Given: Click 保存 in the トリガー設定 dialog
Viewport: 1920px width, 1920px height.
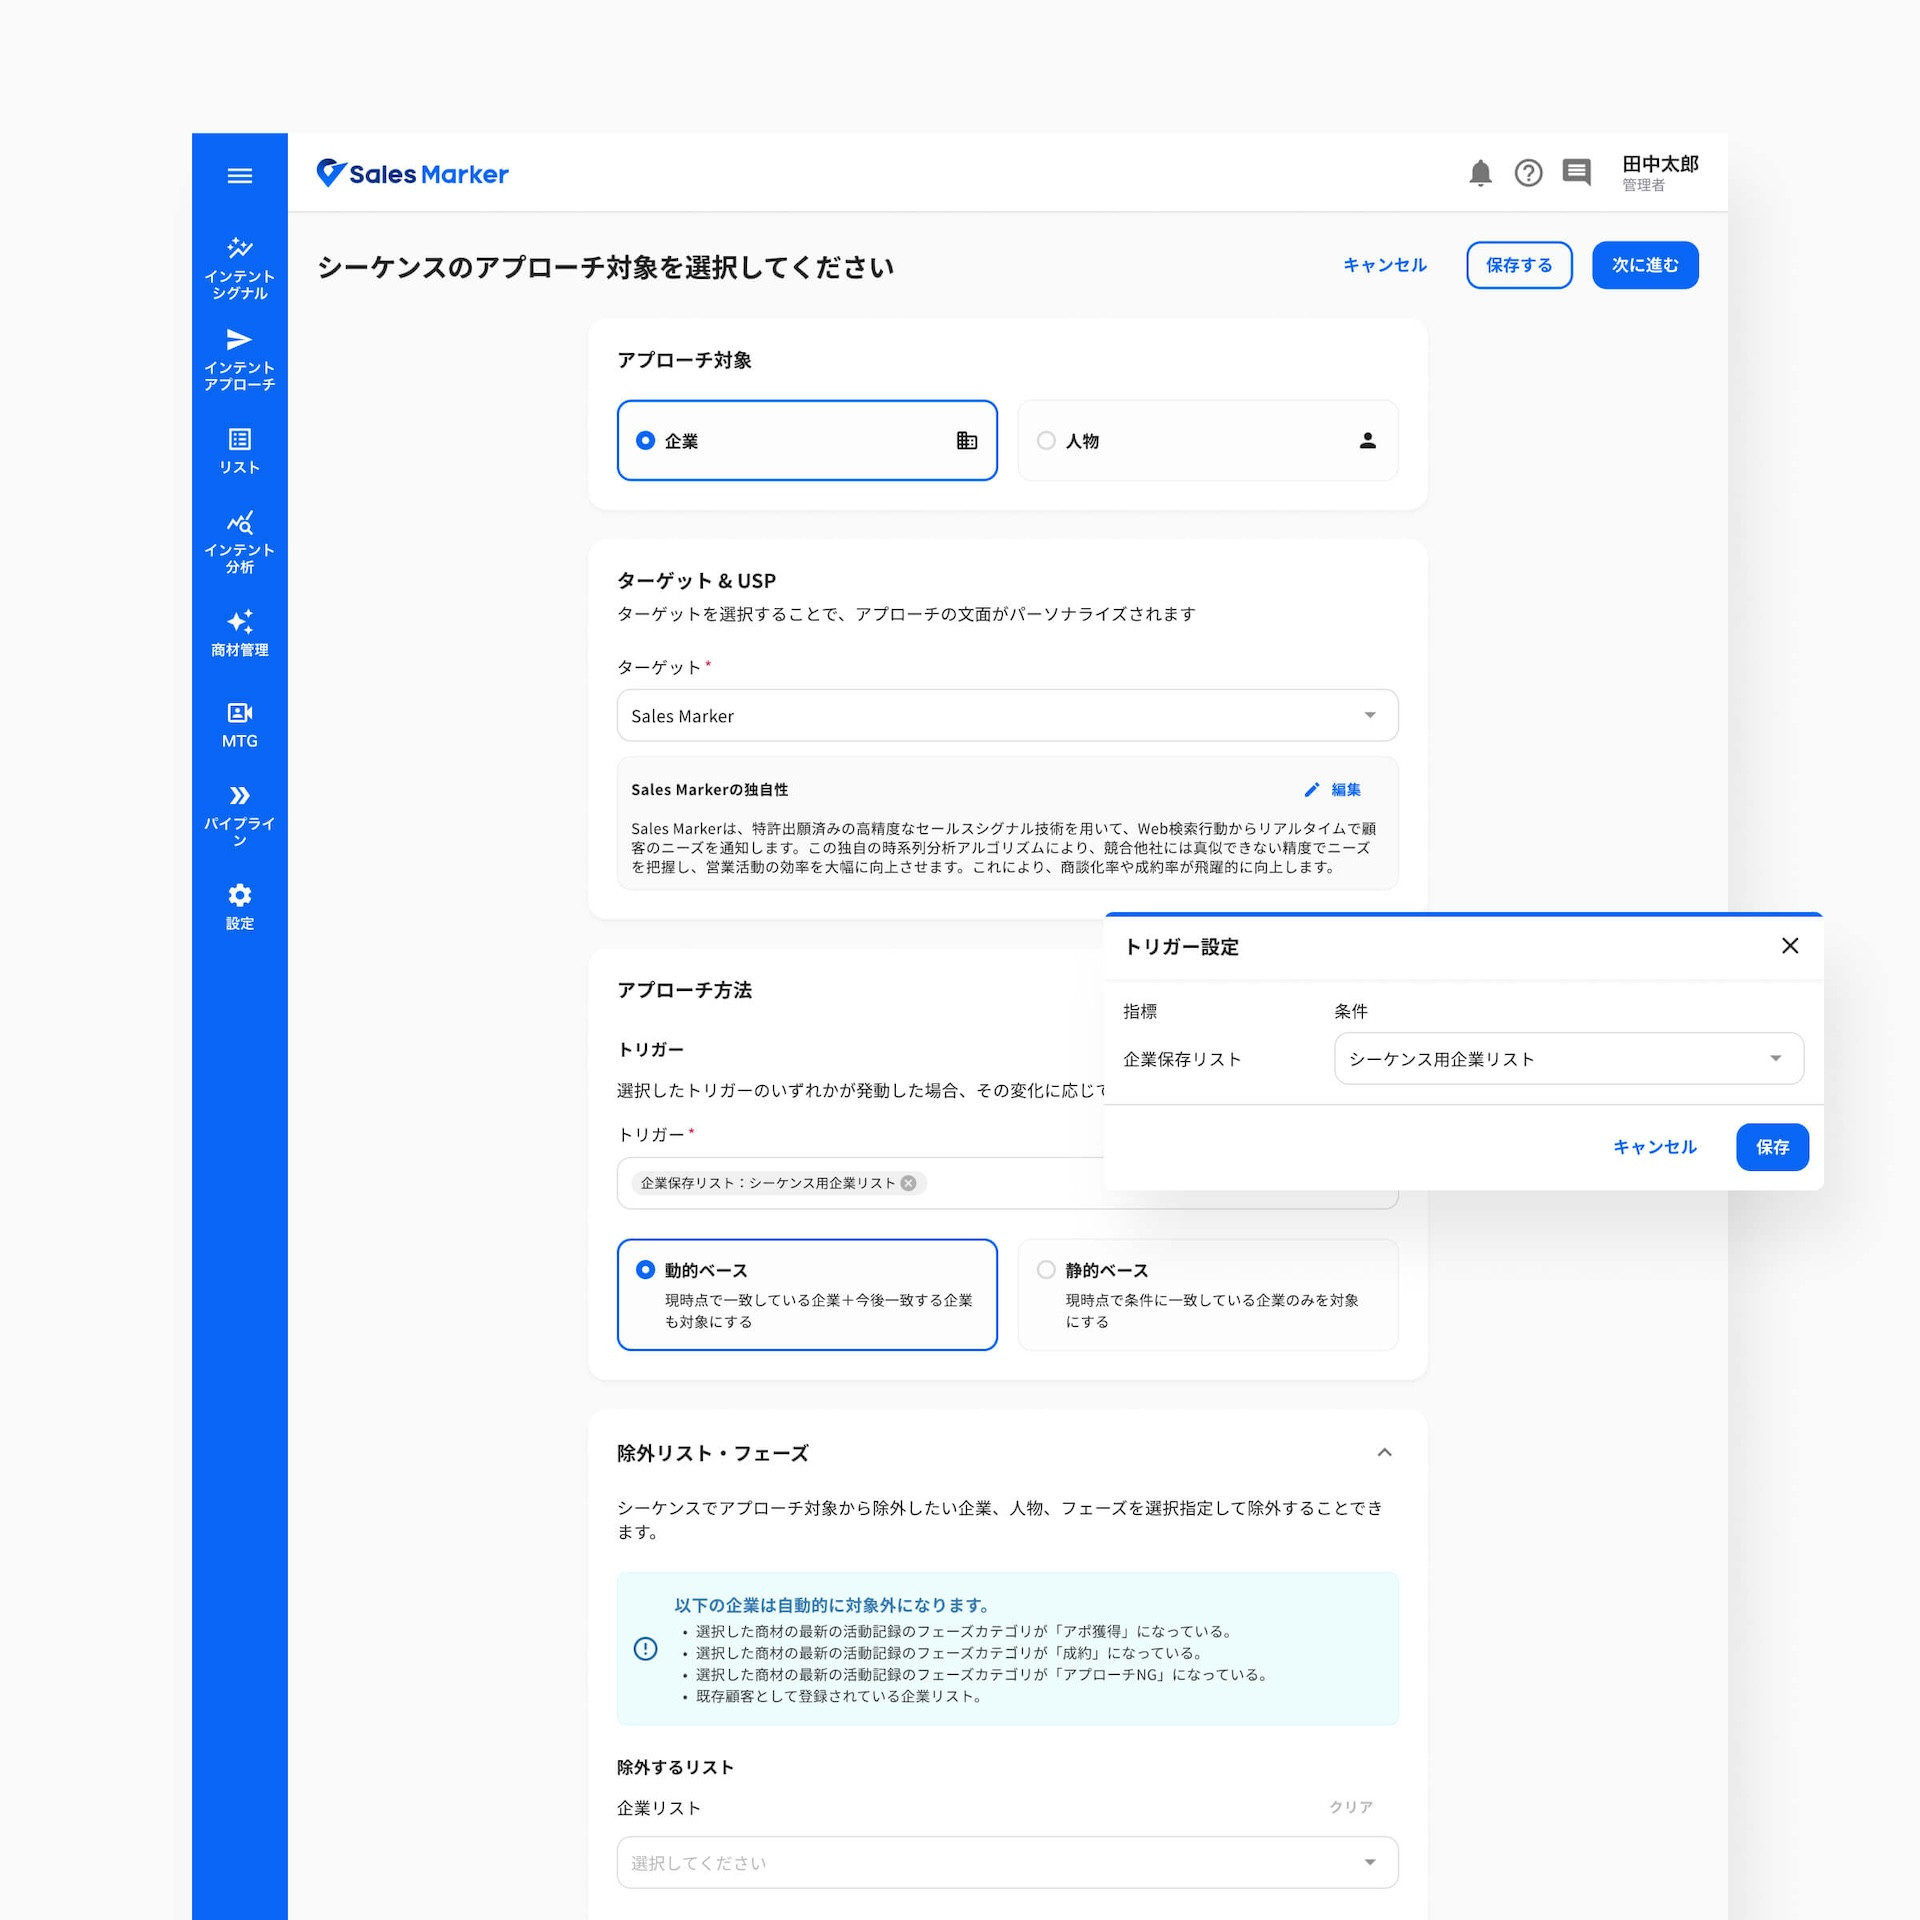Looking at the screenshot, I should tap(1772, 1147).
